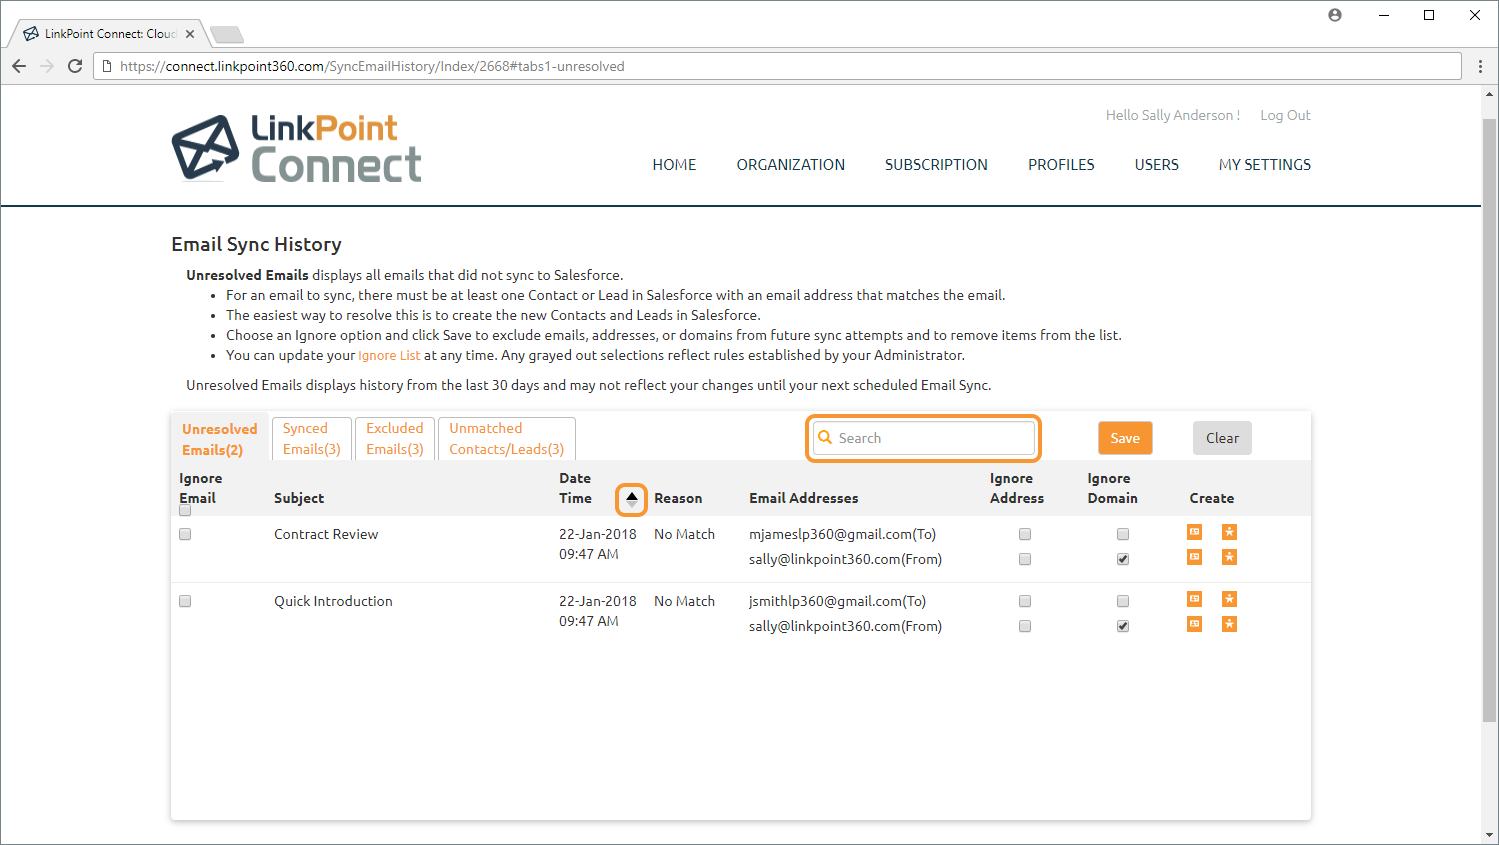Screen dimensions: 1499x845
Task: Click the site info icon in address bar
Action: coord(107,66)
